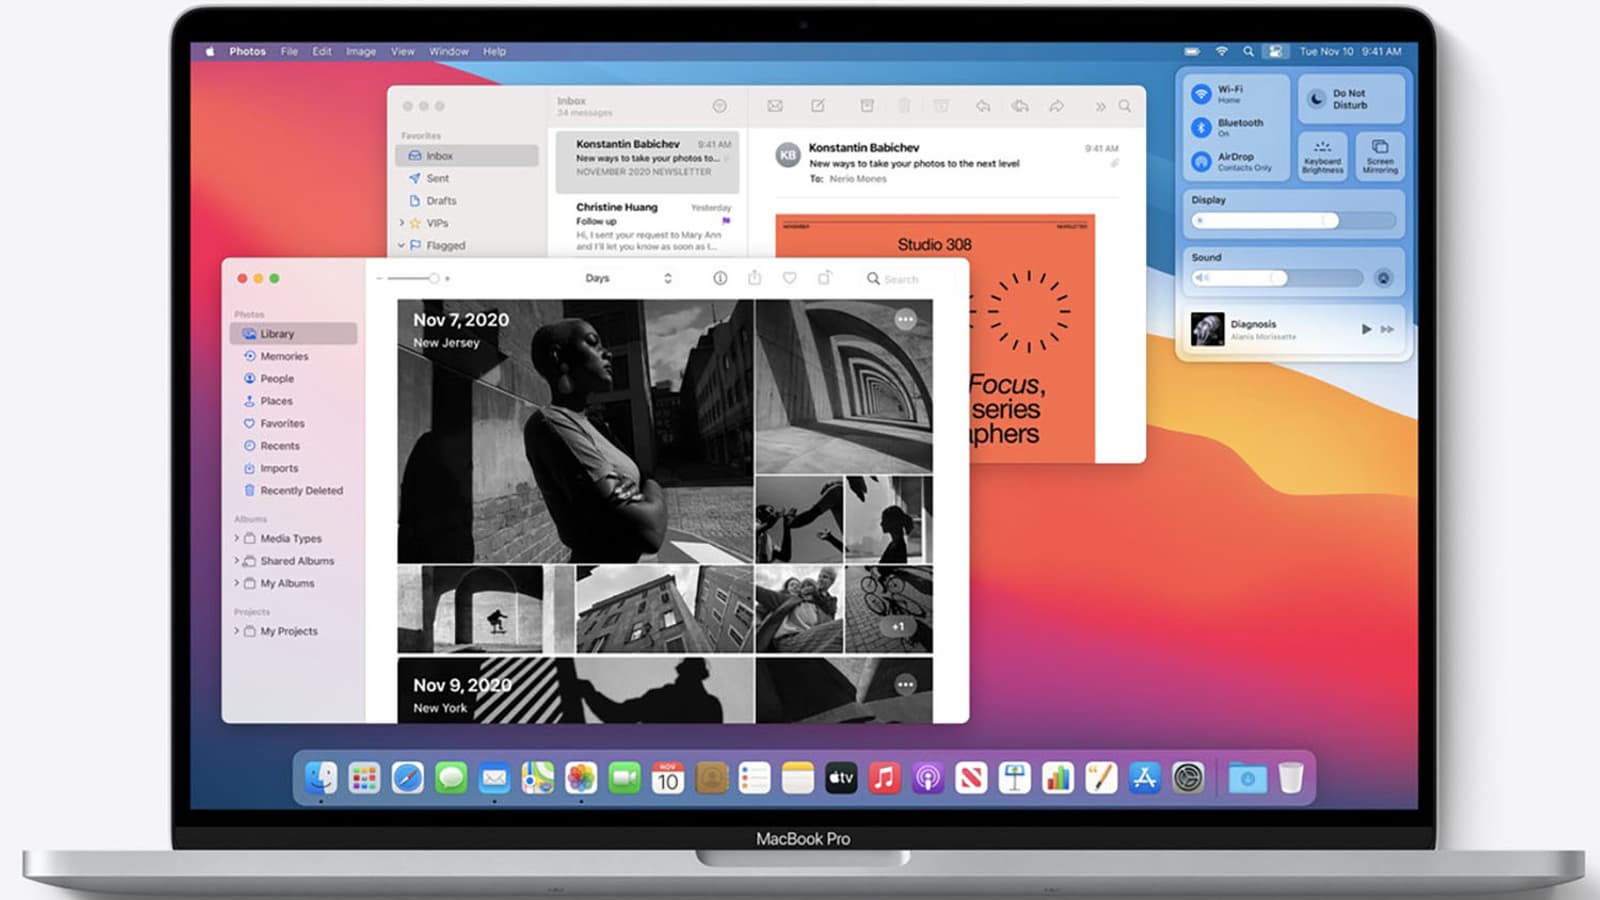
Task: Open the skateboarder photo thumbnail
Action: pos(485,609)
